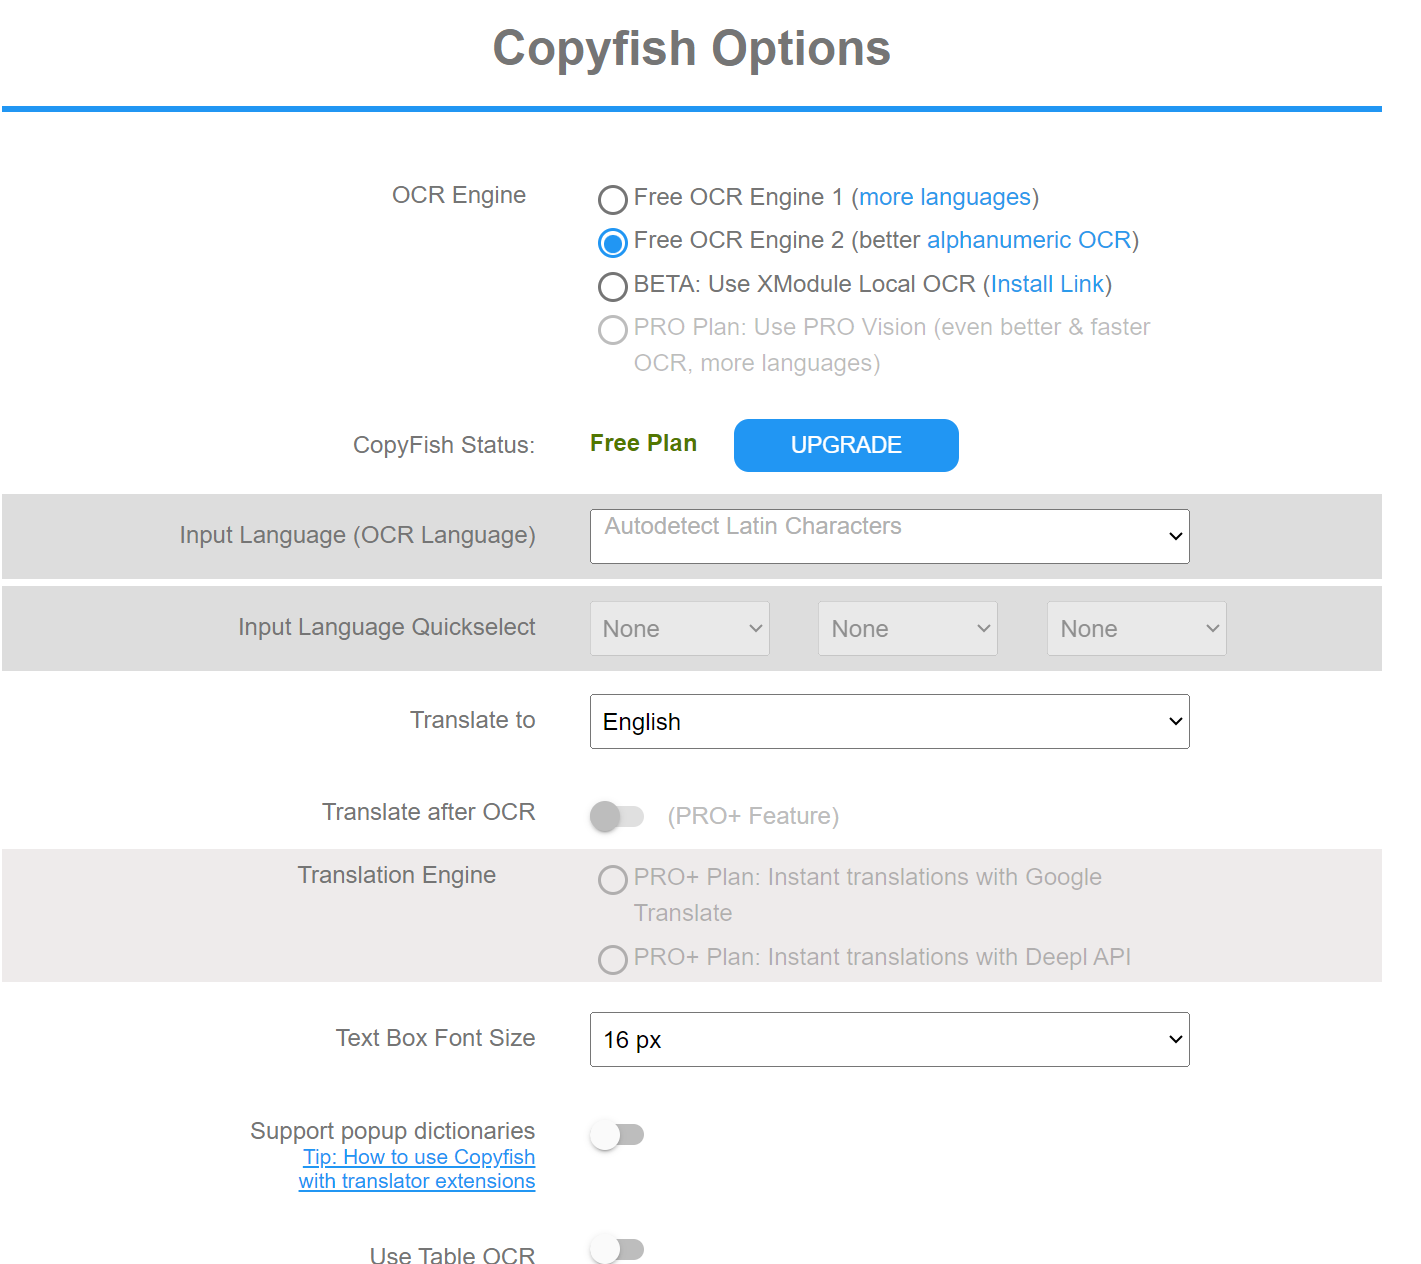The image size is (1421, 1264).
Task: Click the '(PRO+ Feature)' text
Action: pyautogui.click(x=753, y=816)
